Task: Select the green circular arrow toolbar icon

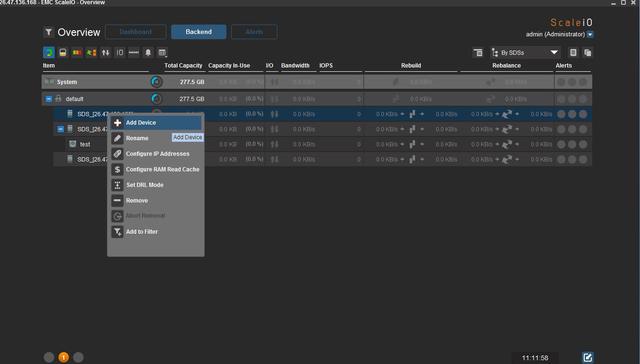Action: [49, 53]
